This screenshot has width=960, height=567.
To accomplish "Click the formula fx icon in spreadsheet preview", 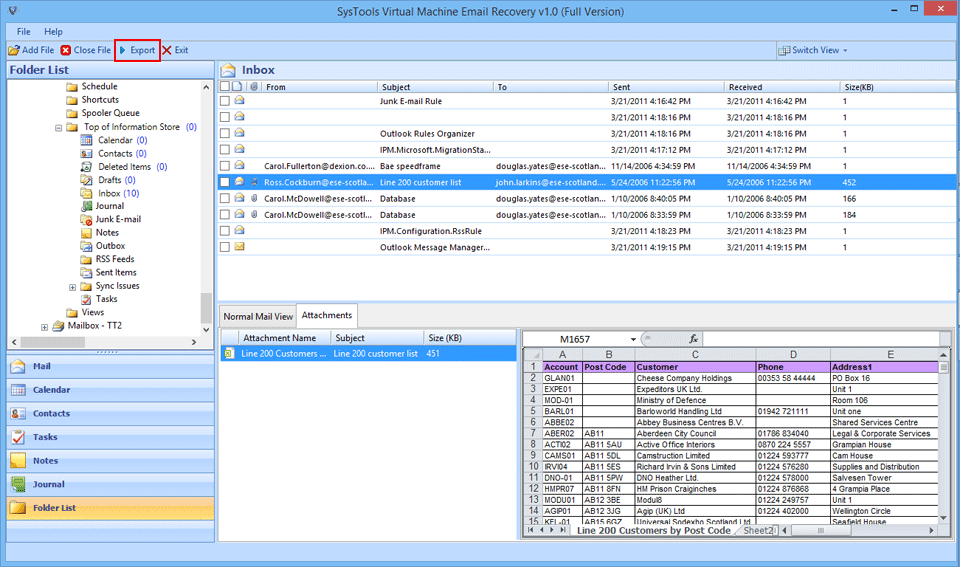I will pos(693,339).
